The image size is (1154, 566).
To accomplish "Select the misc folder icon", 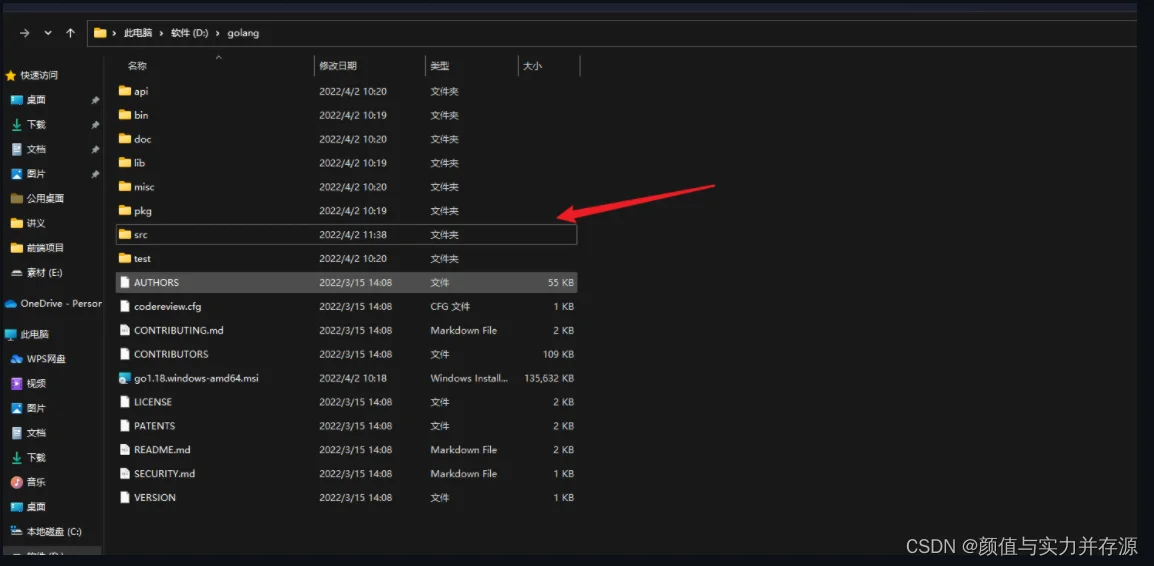I will [124, 187].
